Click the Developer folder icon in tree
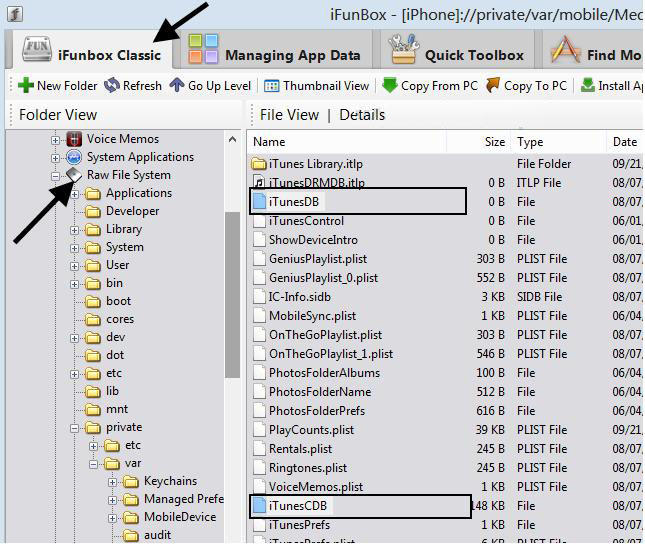 click(93, 212)
